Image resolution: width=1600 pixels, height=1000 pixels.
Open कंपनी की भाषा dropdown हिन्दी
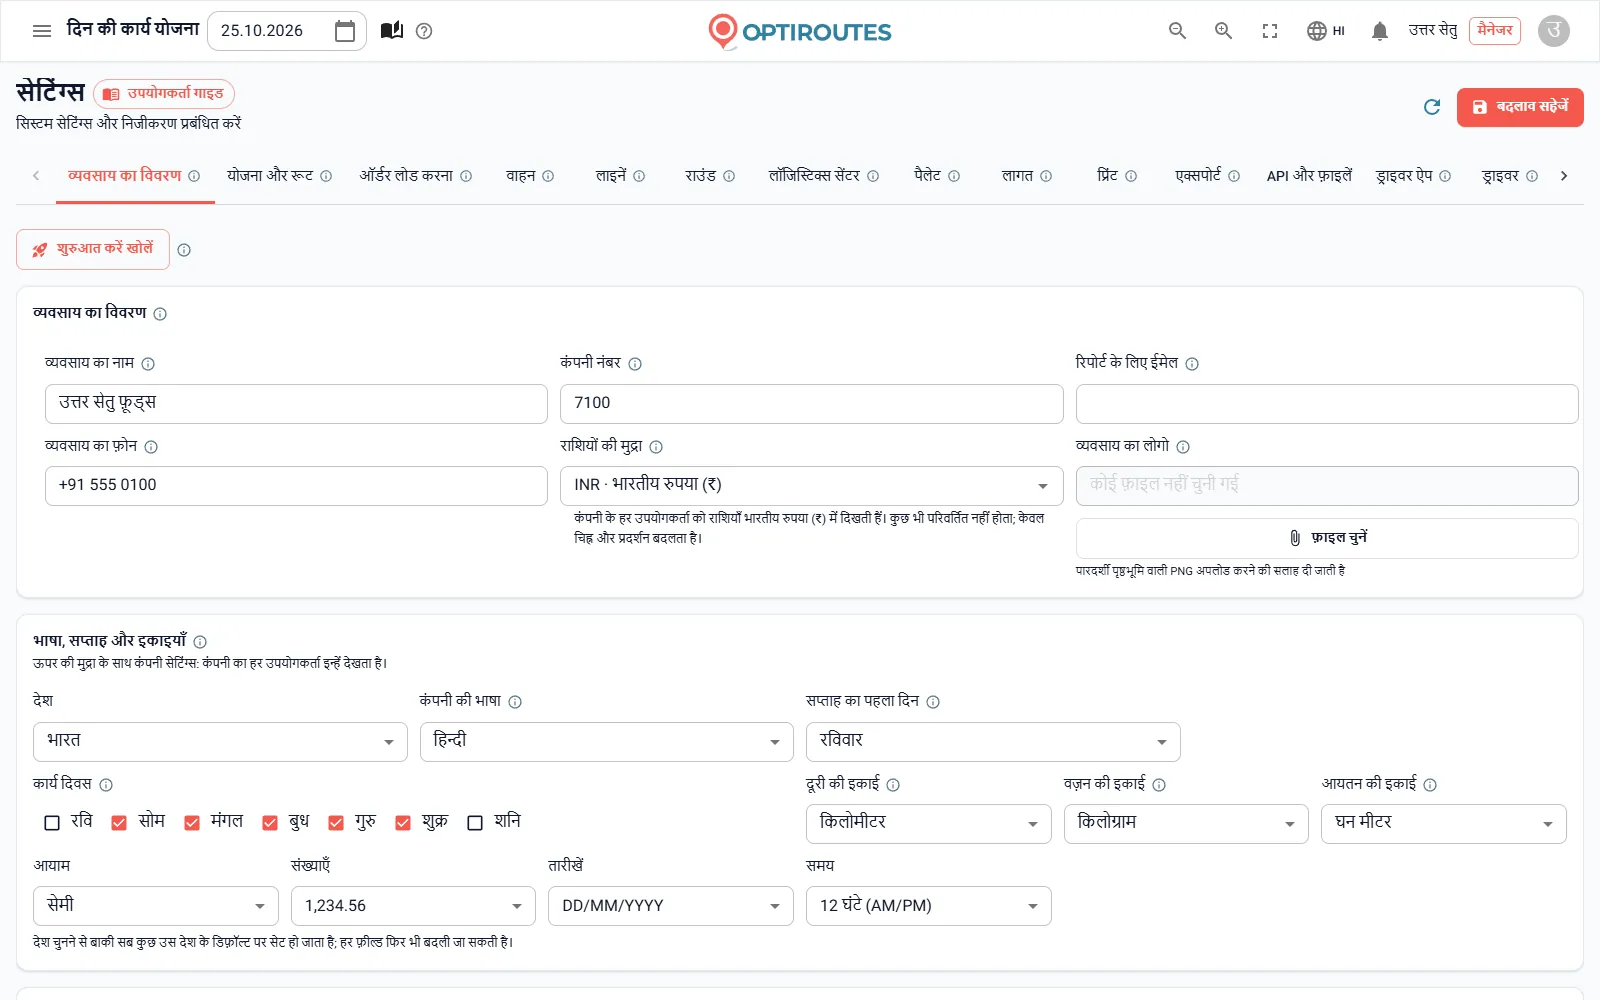606,741
